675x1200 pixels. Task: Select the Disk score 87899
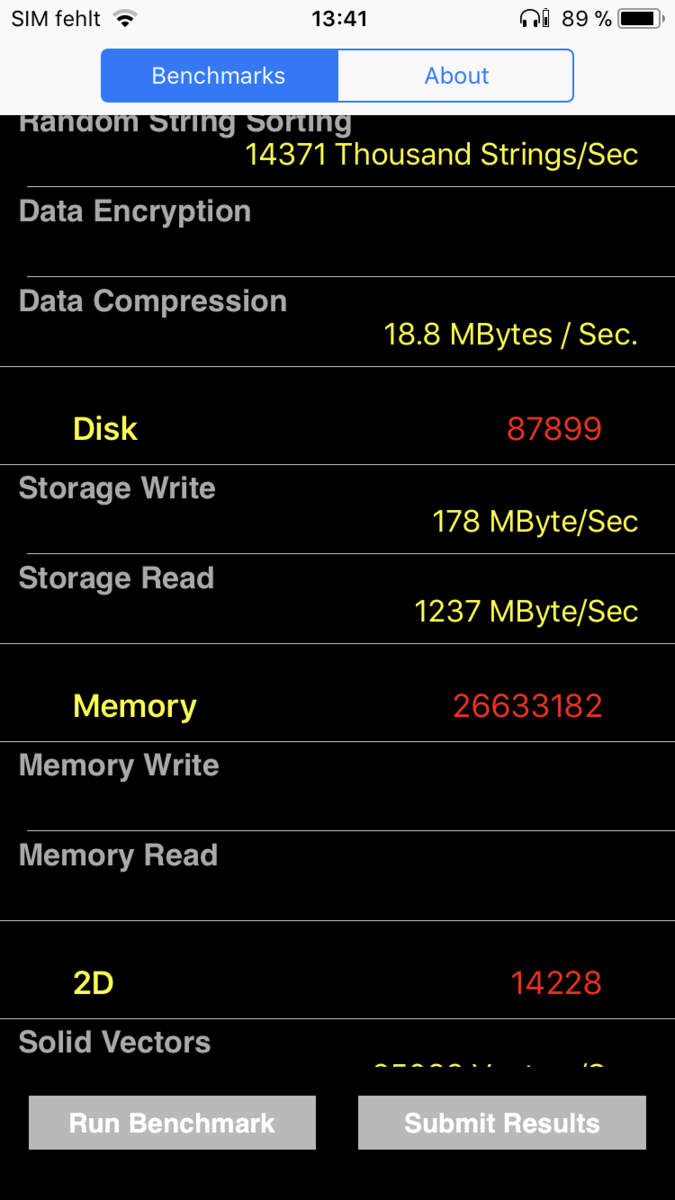pyautogui.click(x=554, y=429)
